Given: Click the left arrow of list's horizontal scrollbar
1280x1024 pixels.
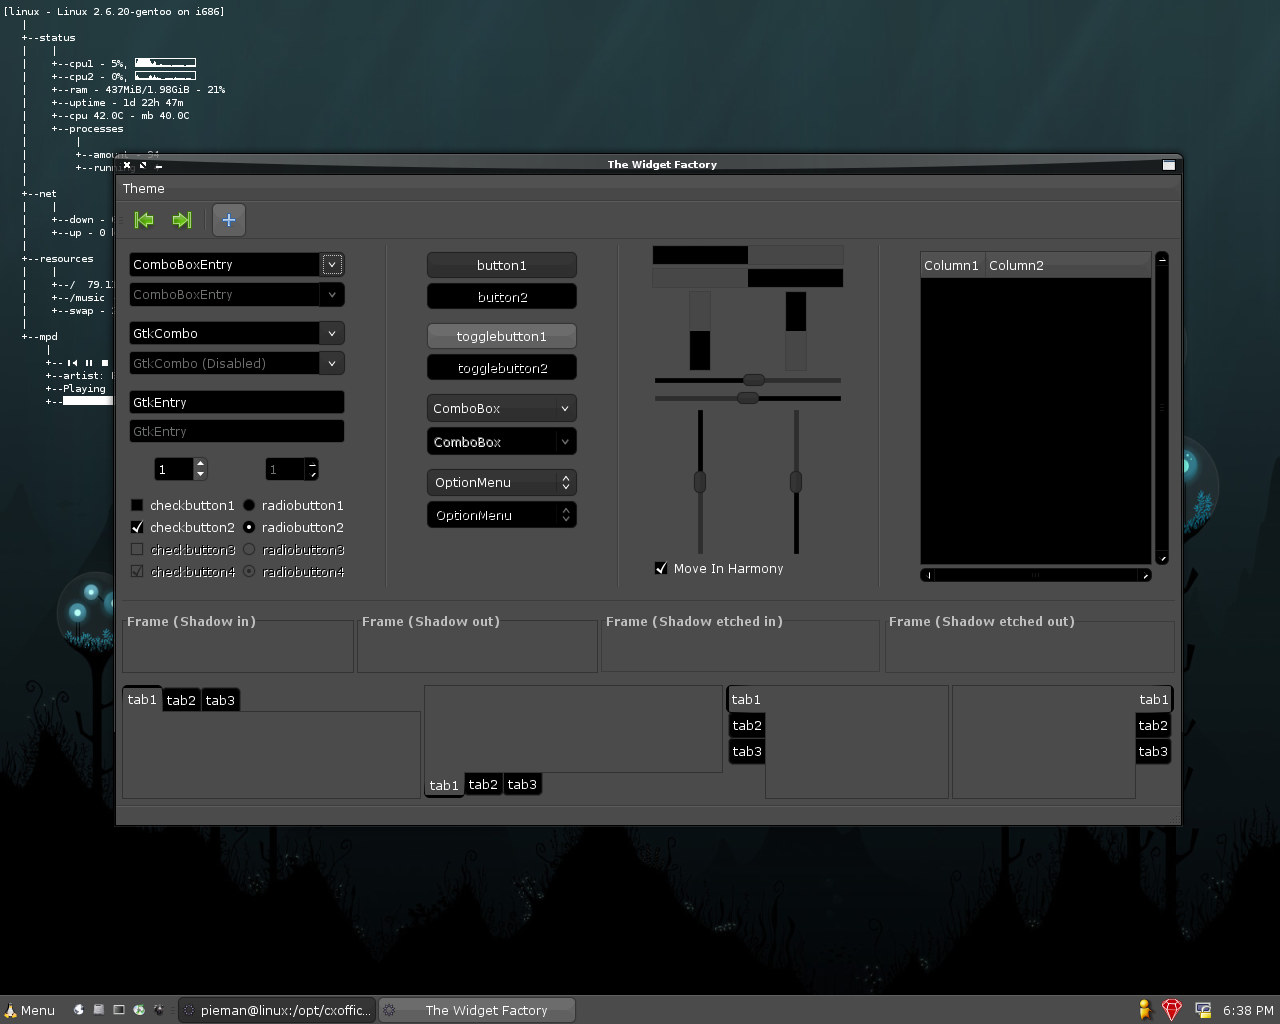Looking at the screenshot, I should 929,575.
